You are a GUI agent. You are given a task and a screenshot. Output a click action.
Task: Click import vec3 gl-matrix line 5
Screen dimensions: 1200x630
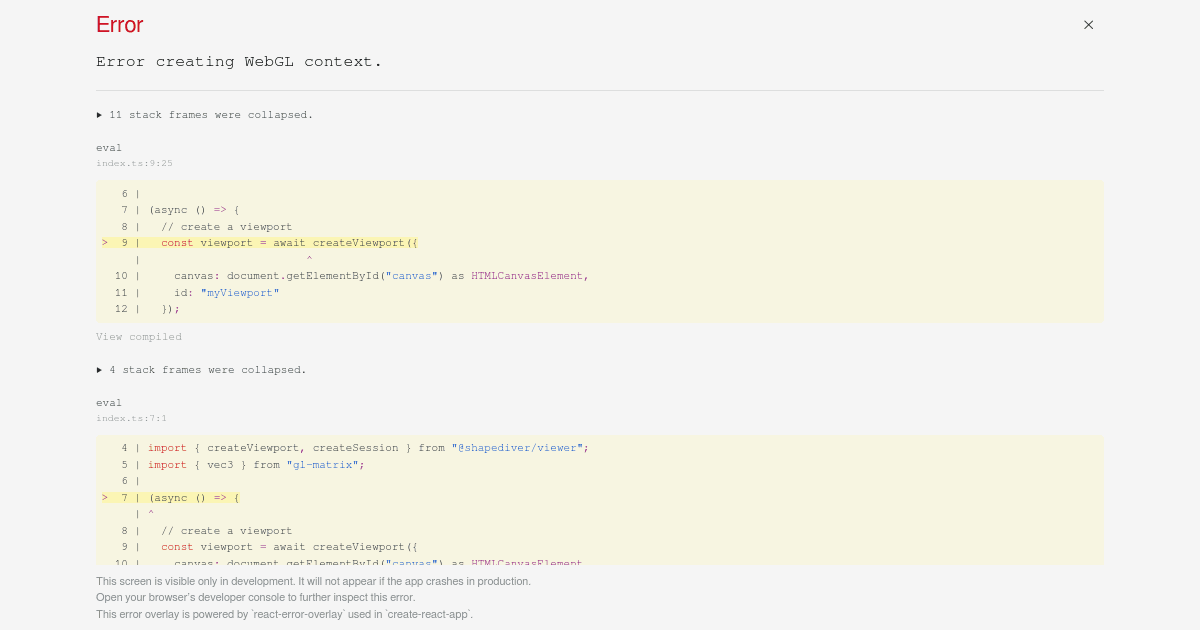(257, 465)
